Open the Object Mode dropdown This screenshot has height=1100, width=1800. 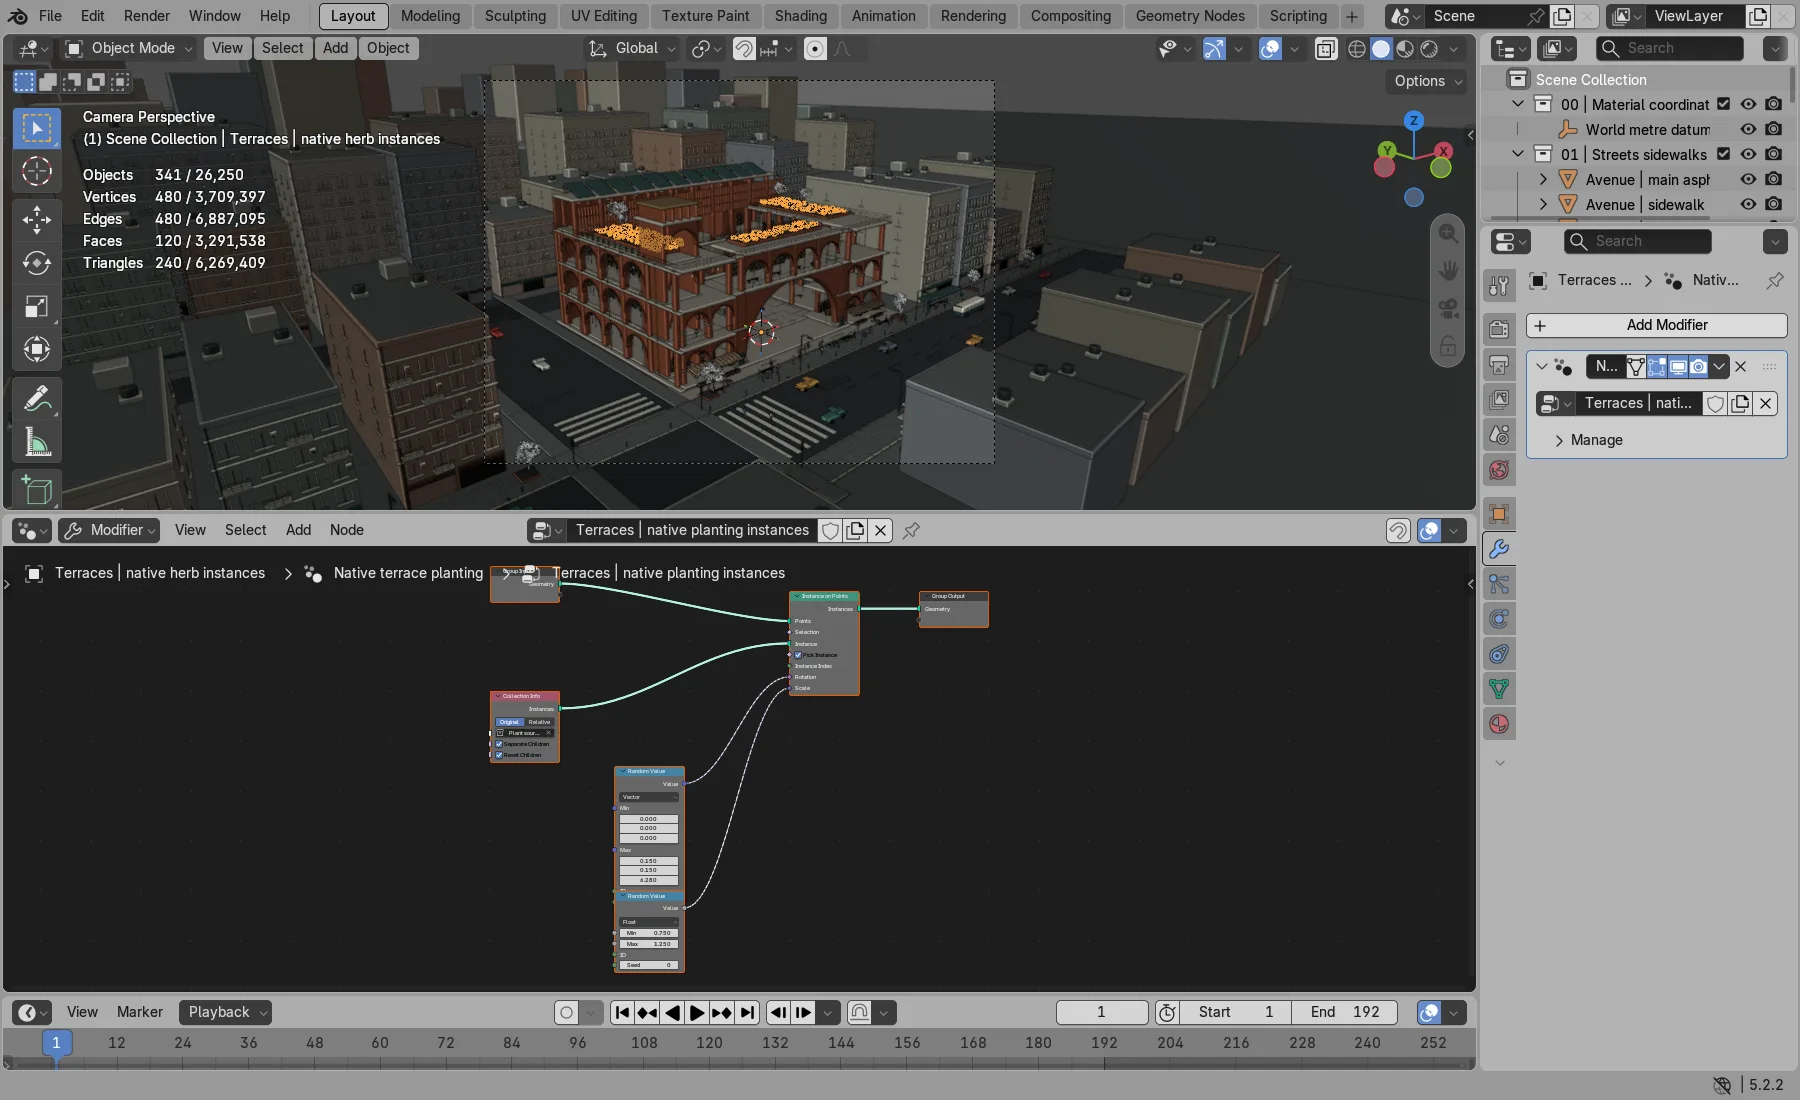pos(127,48)
